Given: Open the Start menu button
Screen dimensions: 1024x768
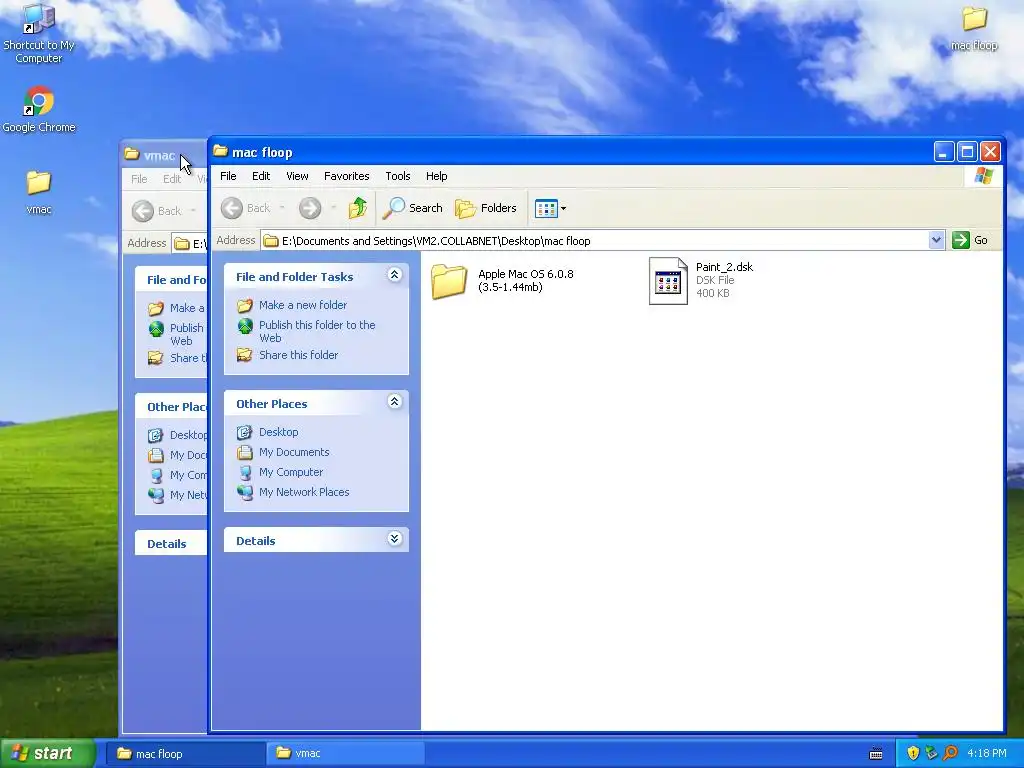Looking at the screenshot, I should coord(48,753).
